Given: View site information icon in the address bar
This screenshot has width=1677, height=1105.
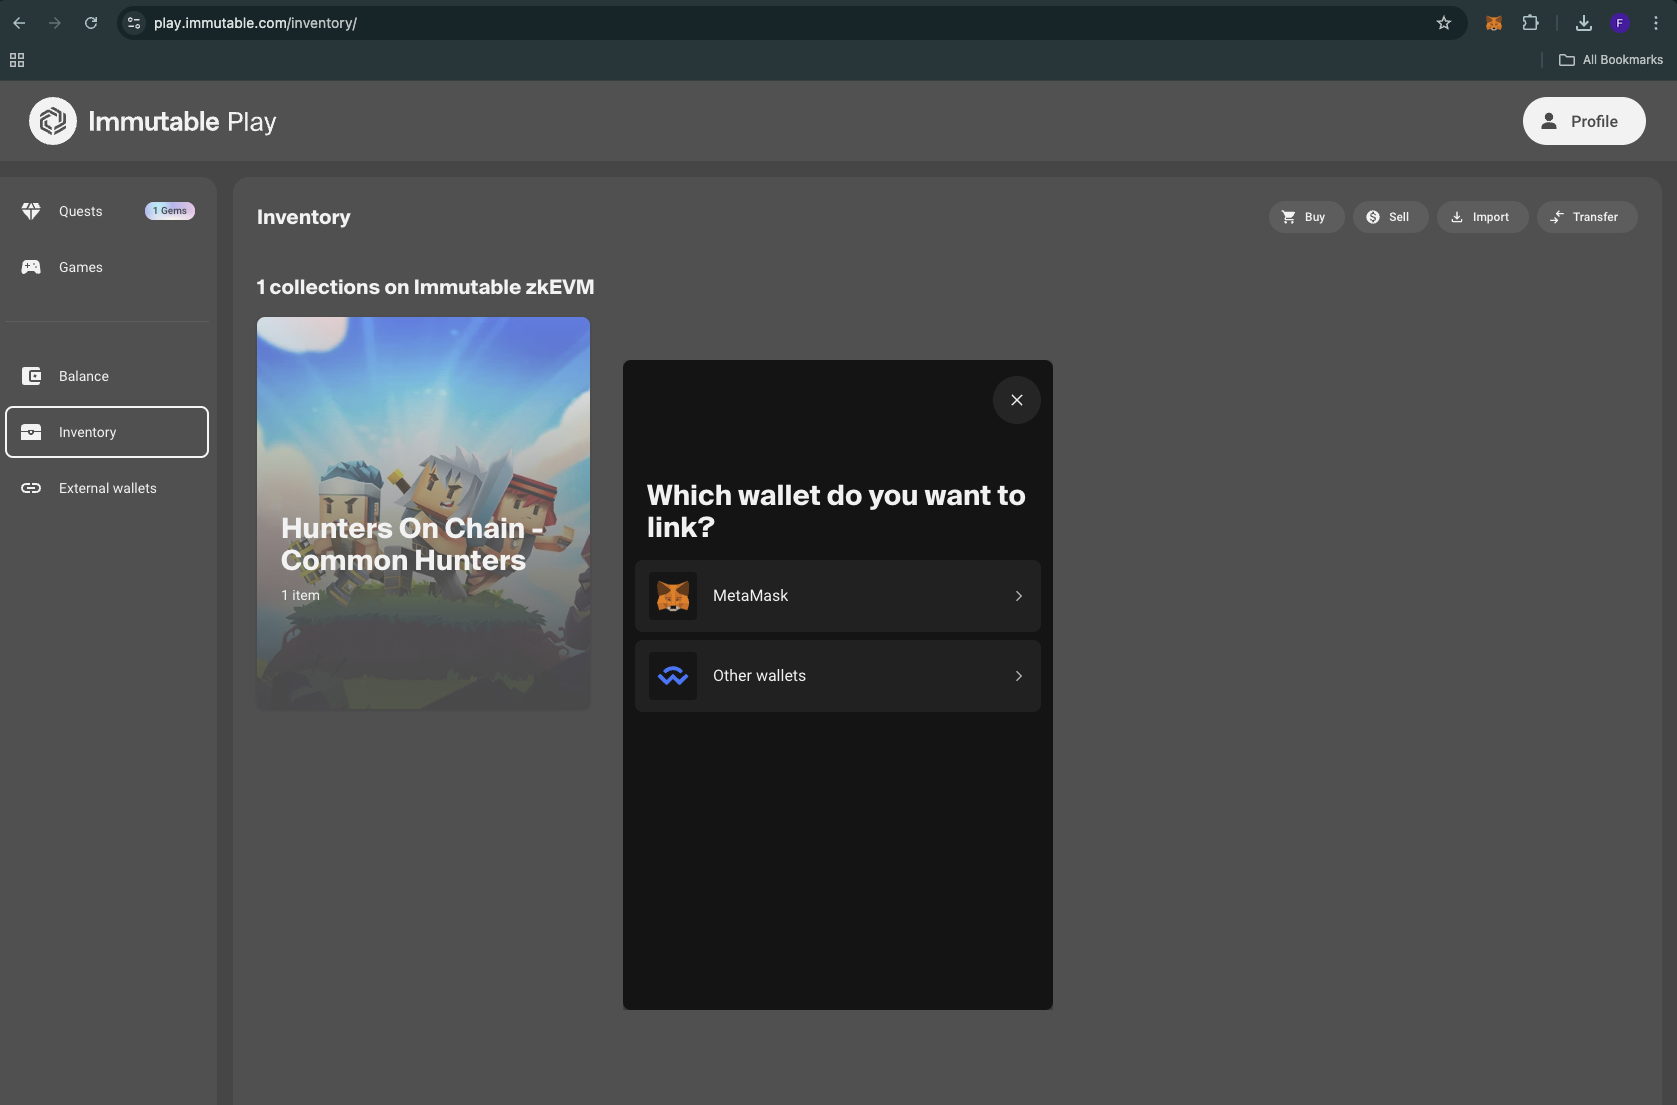Looking at the screenshot, I should click(134, 23).
